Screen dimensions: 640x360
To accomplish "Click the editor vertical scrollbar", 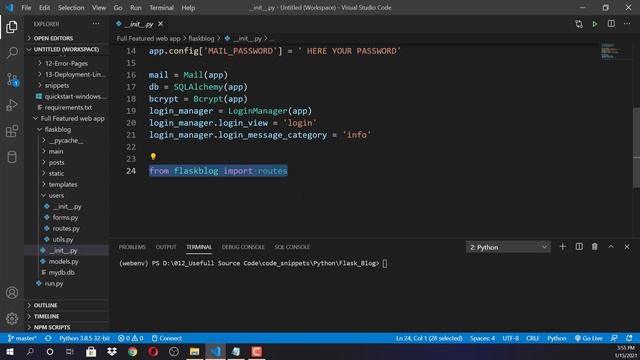I will coord(636,147).
